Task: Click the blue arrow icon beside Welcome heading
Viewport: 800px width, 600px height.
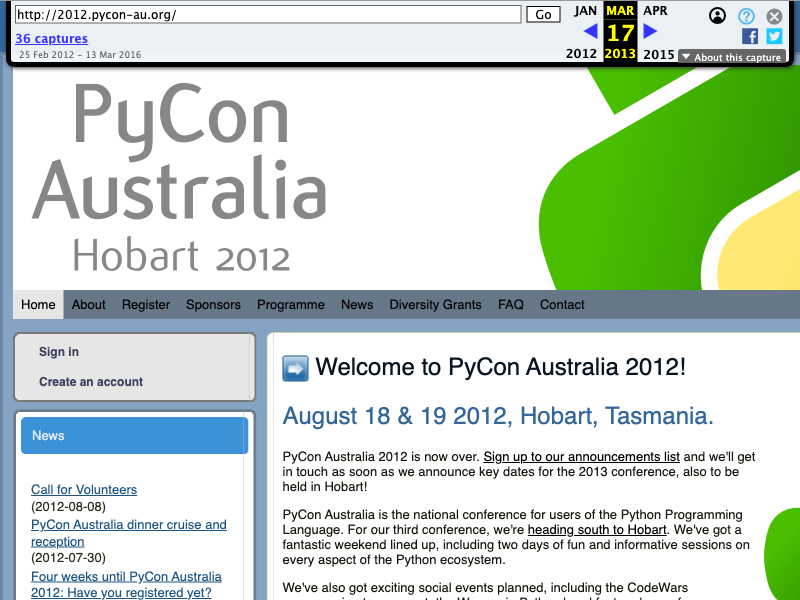Action: coord(295,368)
